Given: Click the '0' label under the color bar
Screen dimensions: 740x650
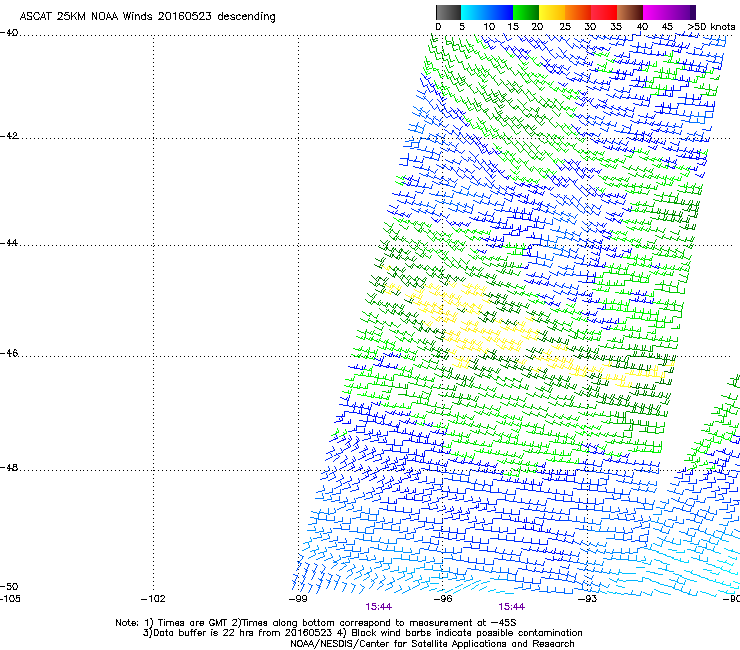Looking at the screenshot, I should coord(438,27).
